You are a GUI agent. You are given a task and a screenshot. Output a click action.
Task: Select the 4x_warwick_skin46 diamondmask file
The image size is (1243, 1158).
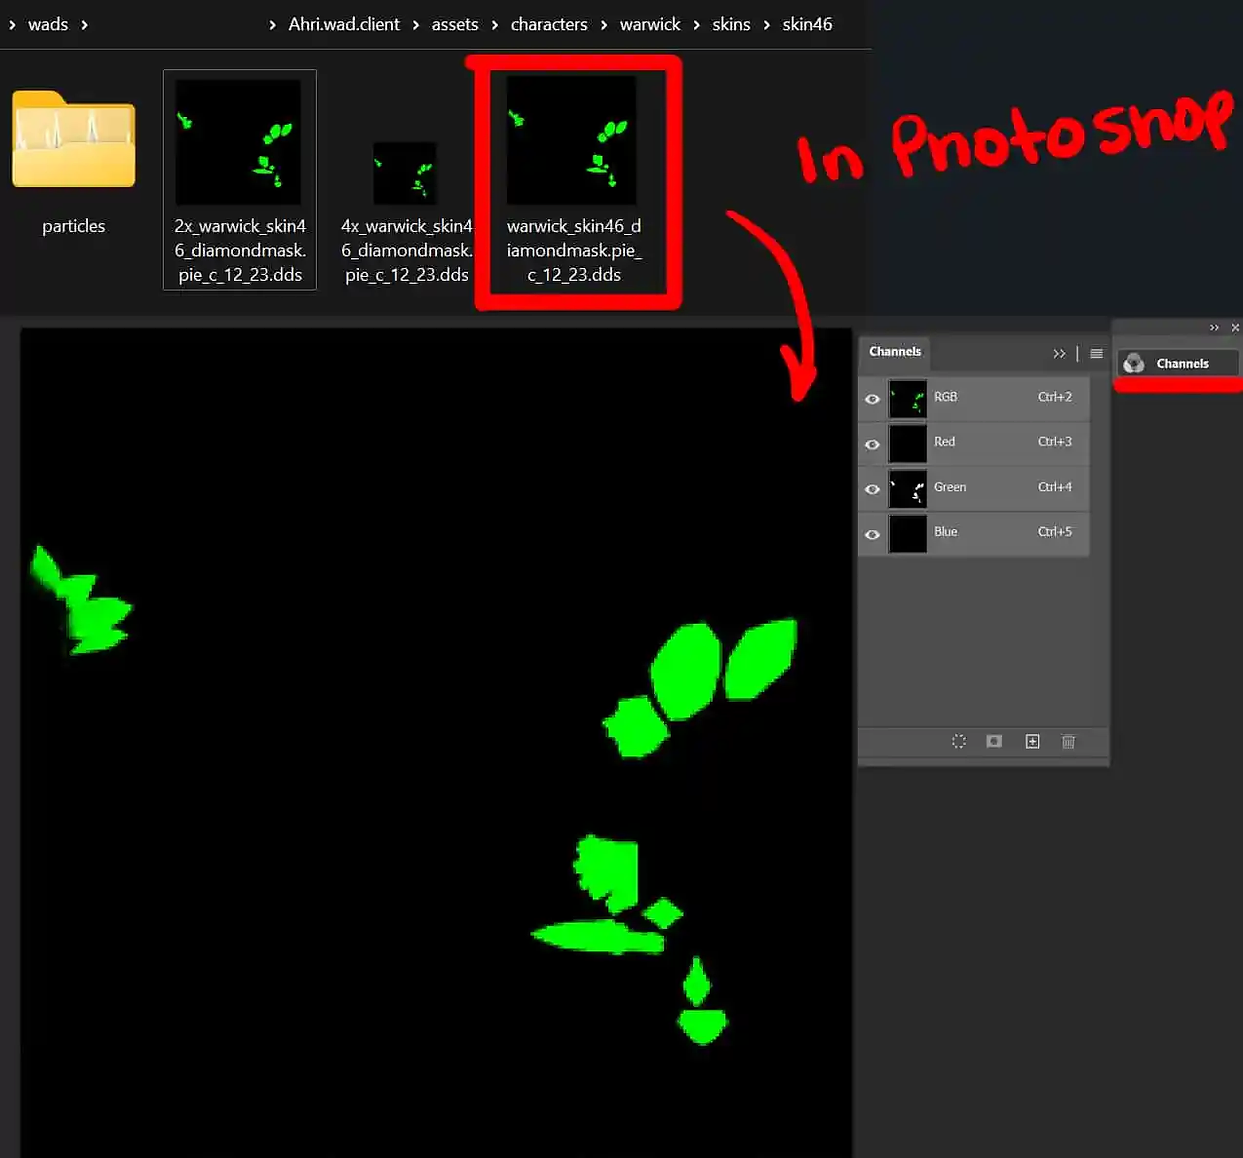(x=405, y=210)
